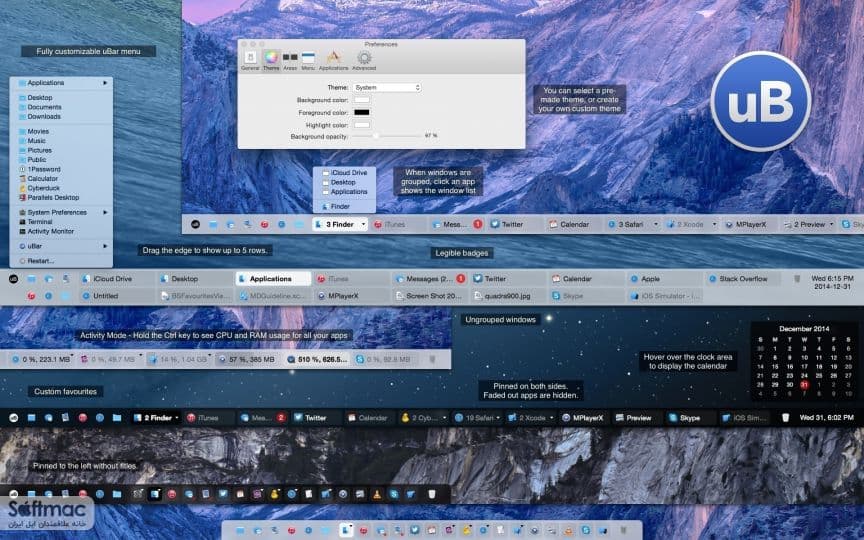Click the Background color swatch
The height and width of the screenshot is (540, 864).
tap(361, 100)
